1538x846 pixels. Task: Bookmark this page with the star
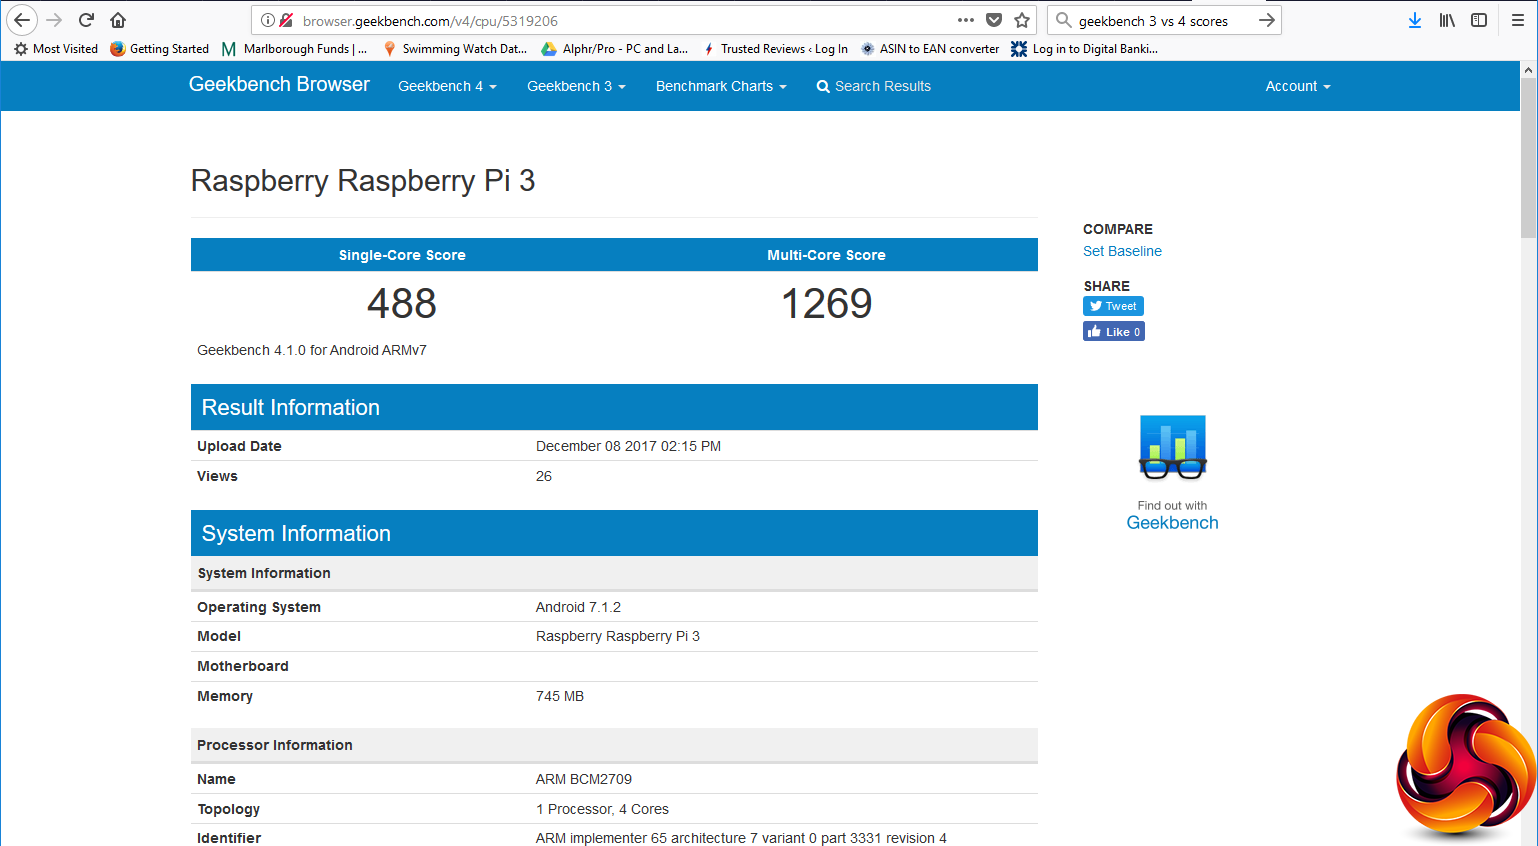click(1022, 20)
